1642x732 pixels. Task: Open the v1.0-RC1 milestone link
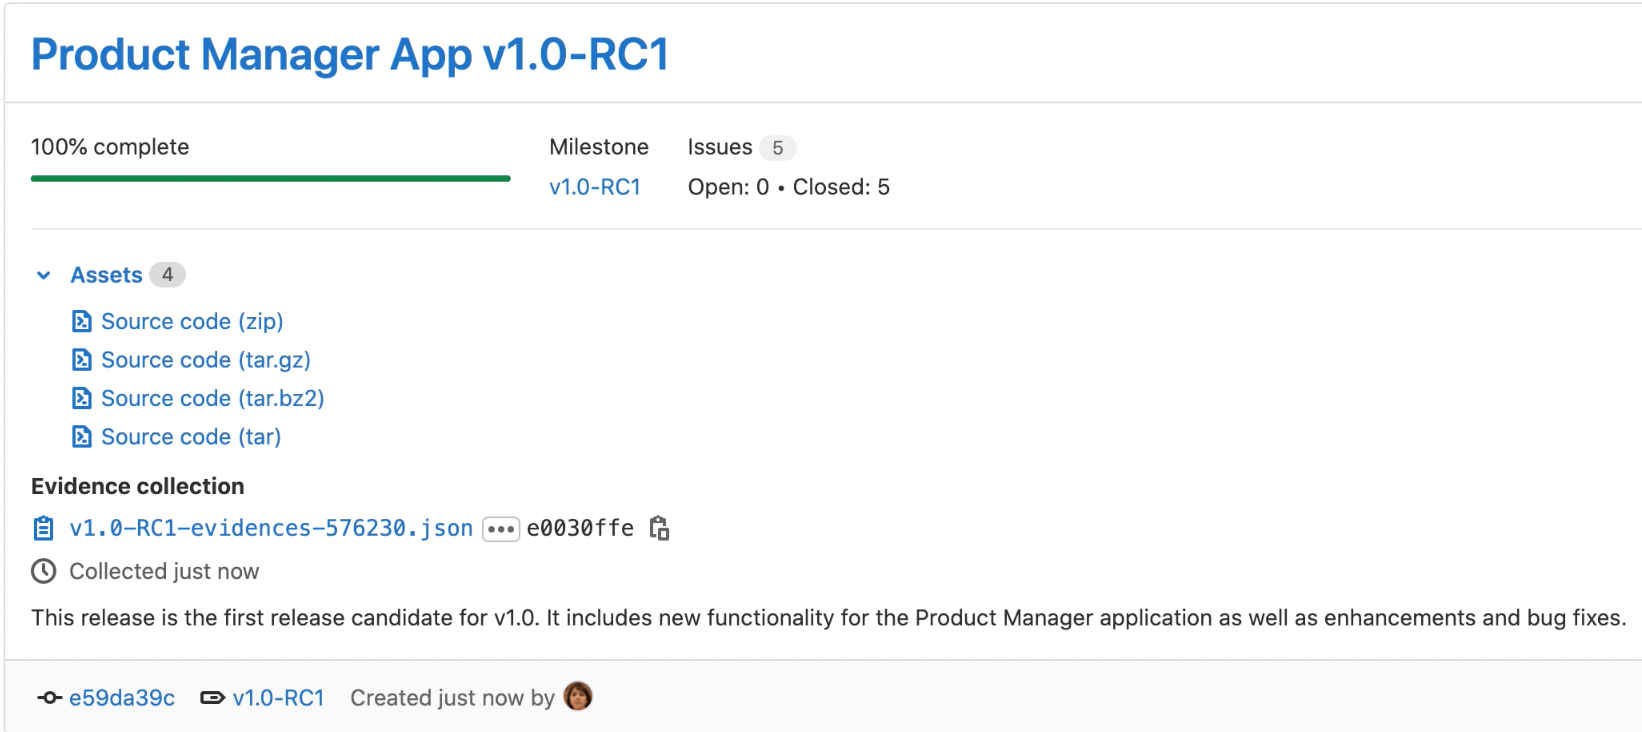595,186
